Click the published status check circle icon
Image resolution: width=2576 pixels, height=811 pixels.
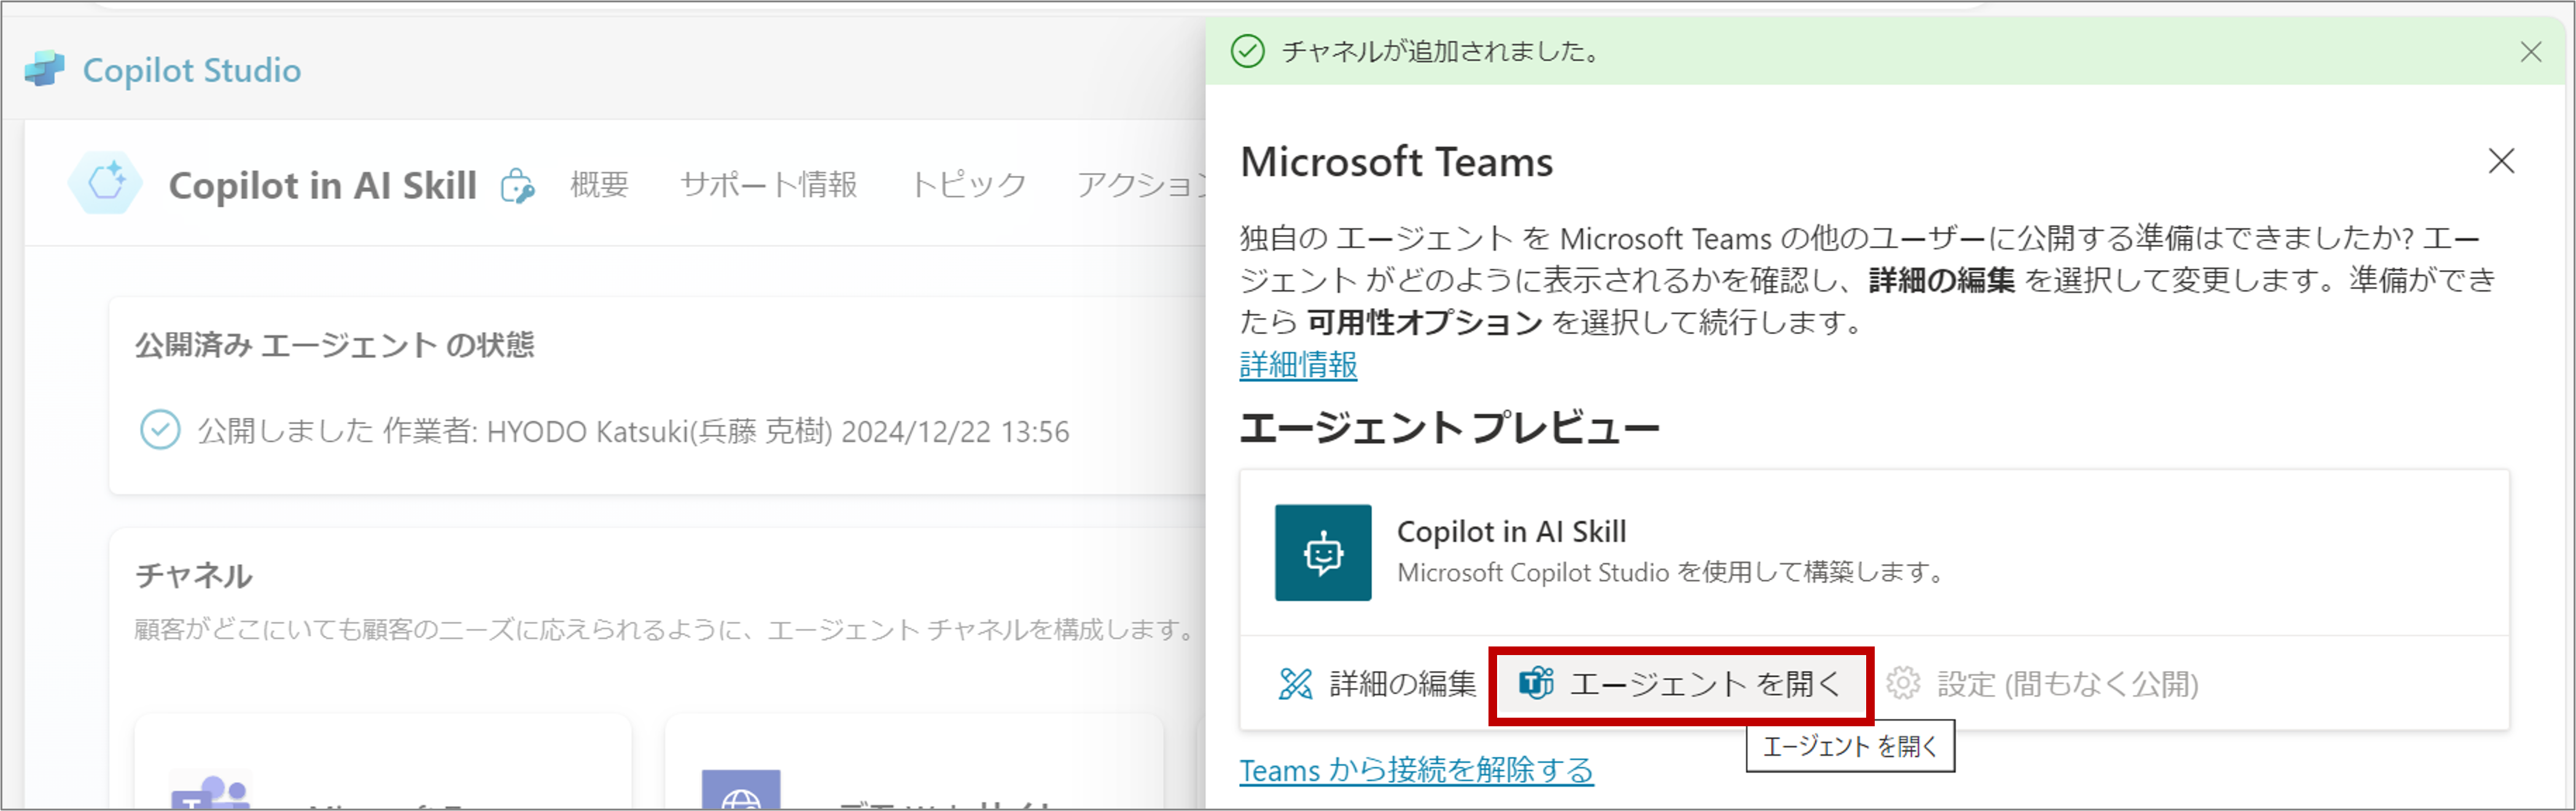click(160, 430)
